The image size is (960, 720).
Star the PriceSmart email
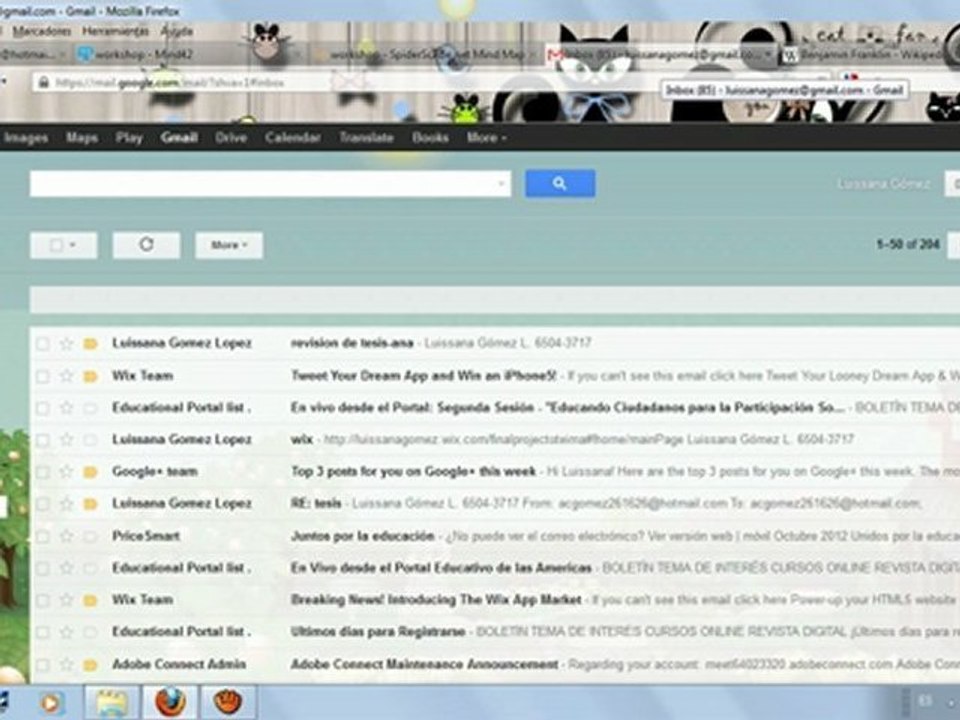[66, 536]
